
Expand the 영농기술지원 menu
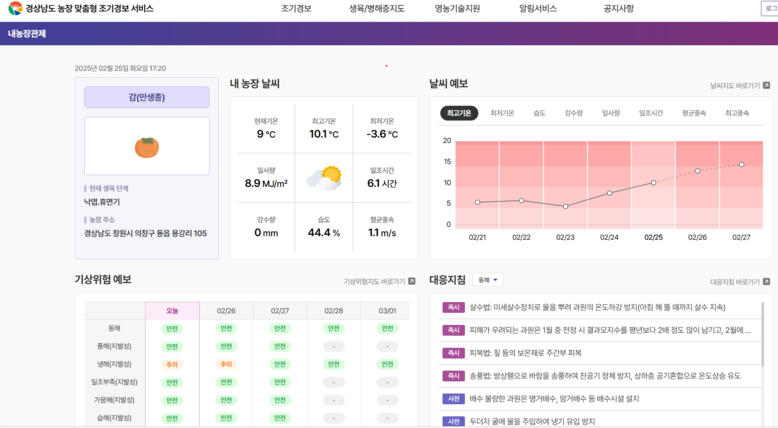point(457,9)
